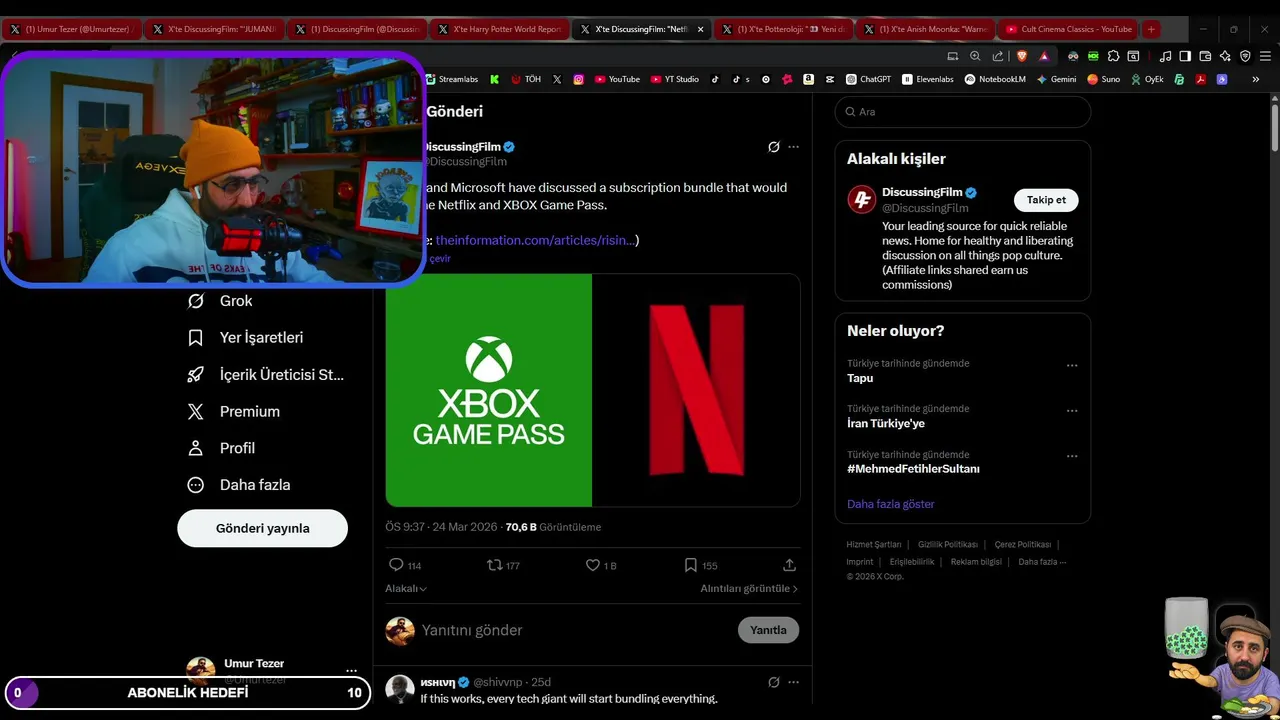Open the post's three-dot more menu

click(x=793, y=147)
